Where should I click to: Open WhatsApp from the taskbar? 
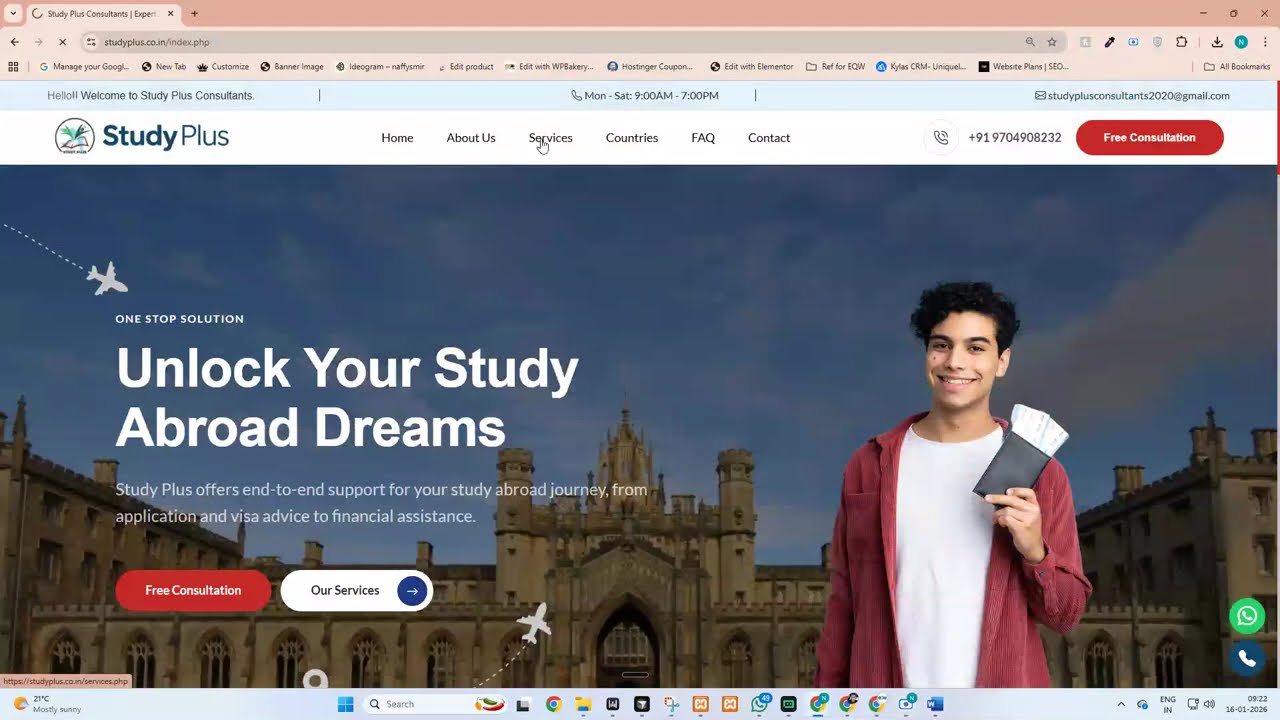(x=760, y=704)
